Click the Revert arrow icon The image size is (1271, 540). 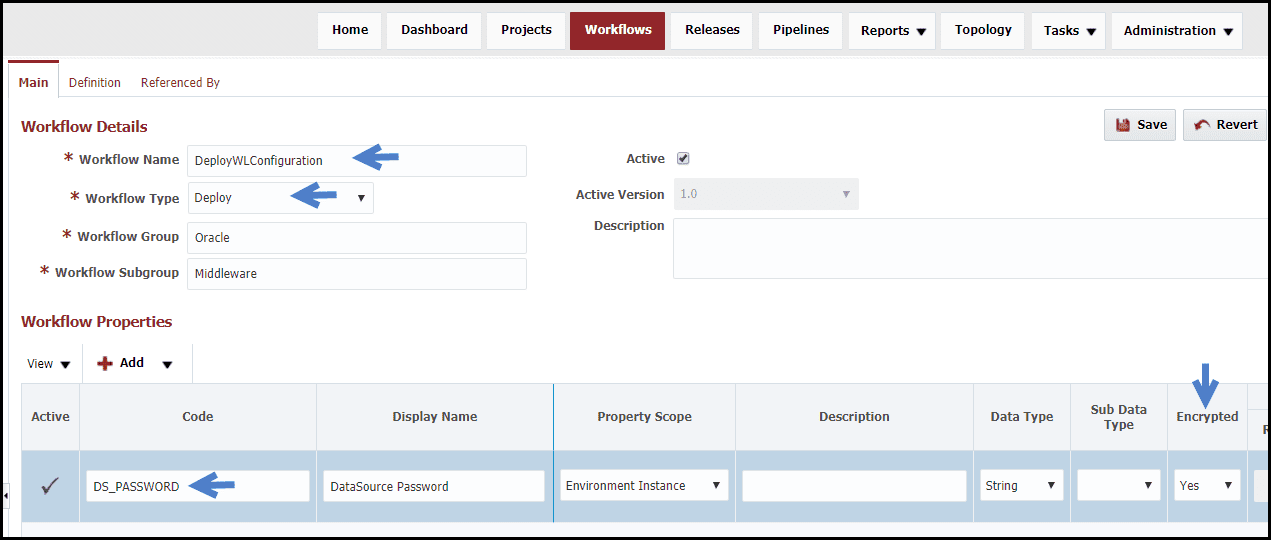(x=1201, y=125)
